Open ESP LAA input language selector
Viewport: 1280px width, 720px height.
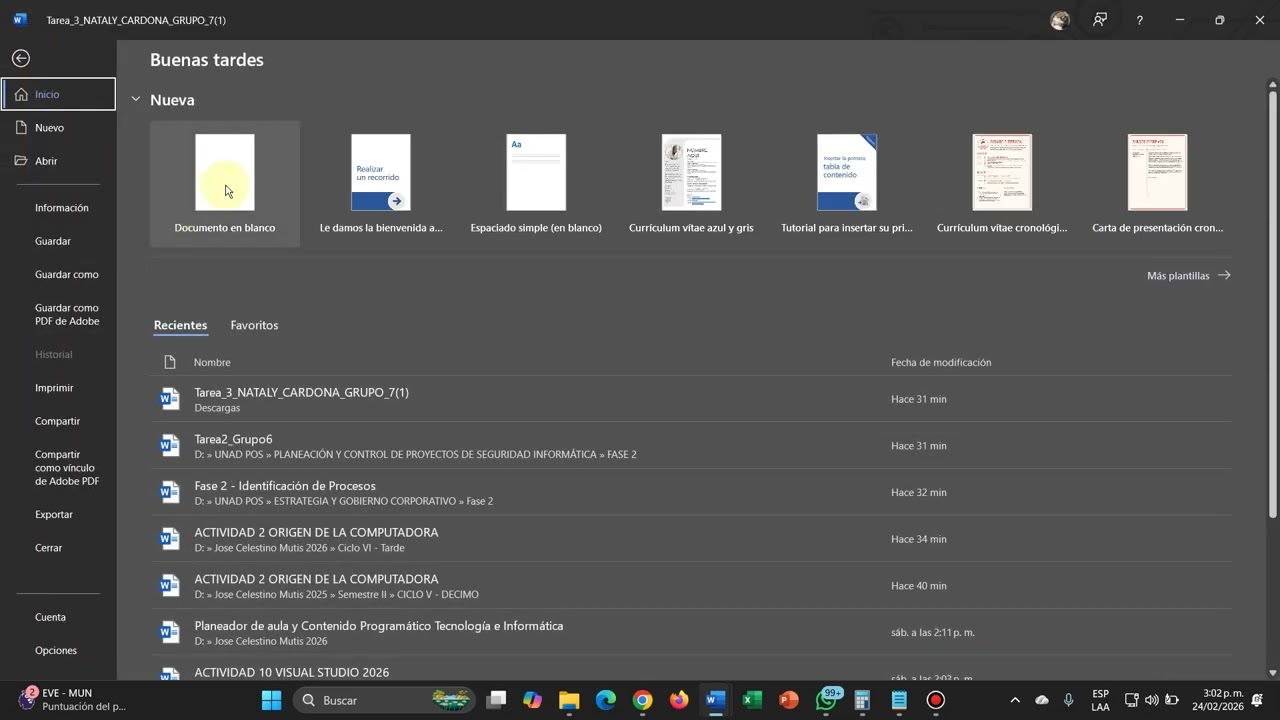point(1100,700)
